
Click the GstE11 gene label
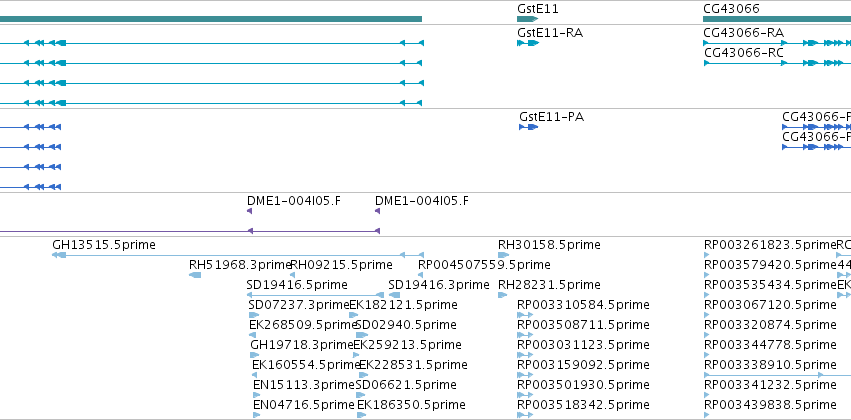(x=538, y=9)
